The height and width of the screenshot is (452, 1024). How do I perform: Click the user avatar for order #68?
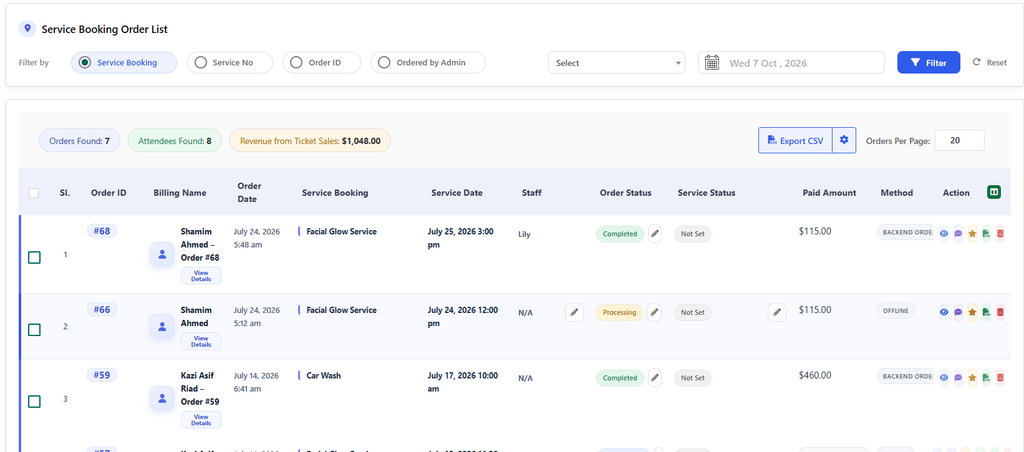pos(162,255)
